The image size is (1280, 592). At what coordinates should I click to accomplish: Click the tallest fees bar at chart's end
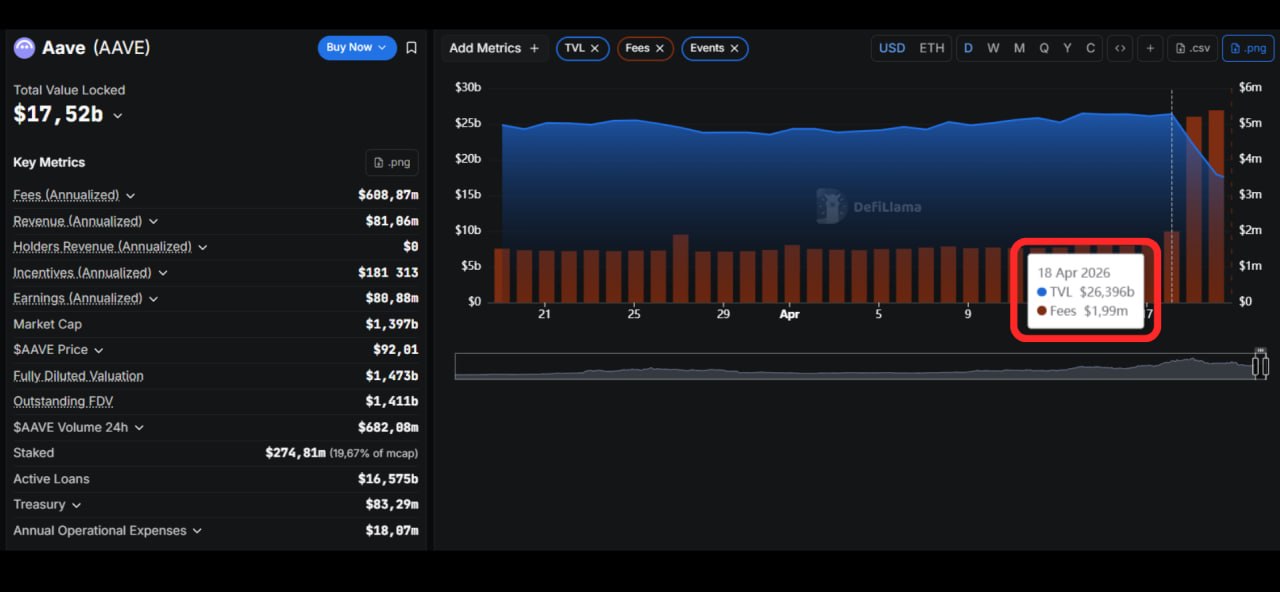coord(1216,206)
